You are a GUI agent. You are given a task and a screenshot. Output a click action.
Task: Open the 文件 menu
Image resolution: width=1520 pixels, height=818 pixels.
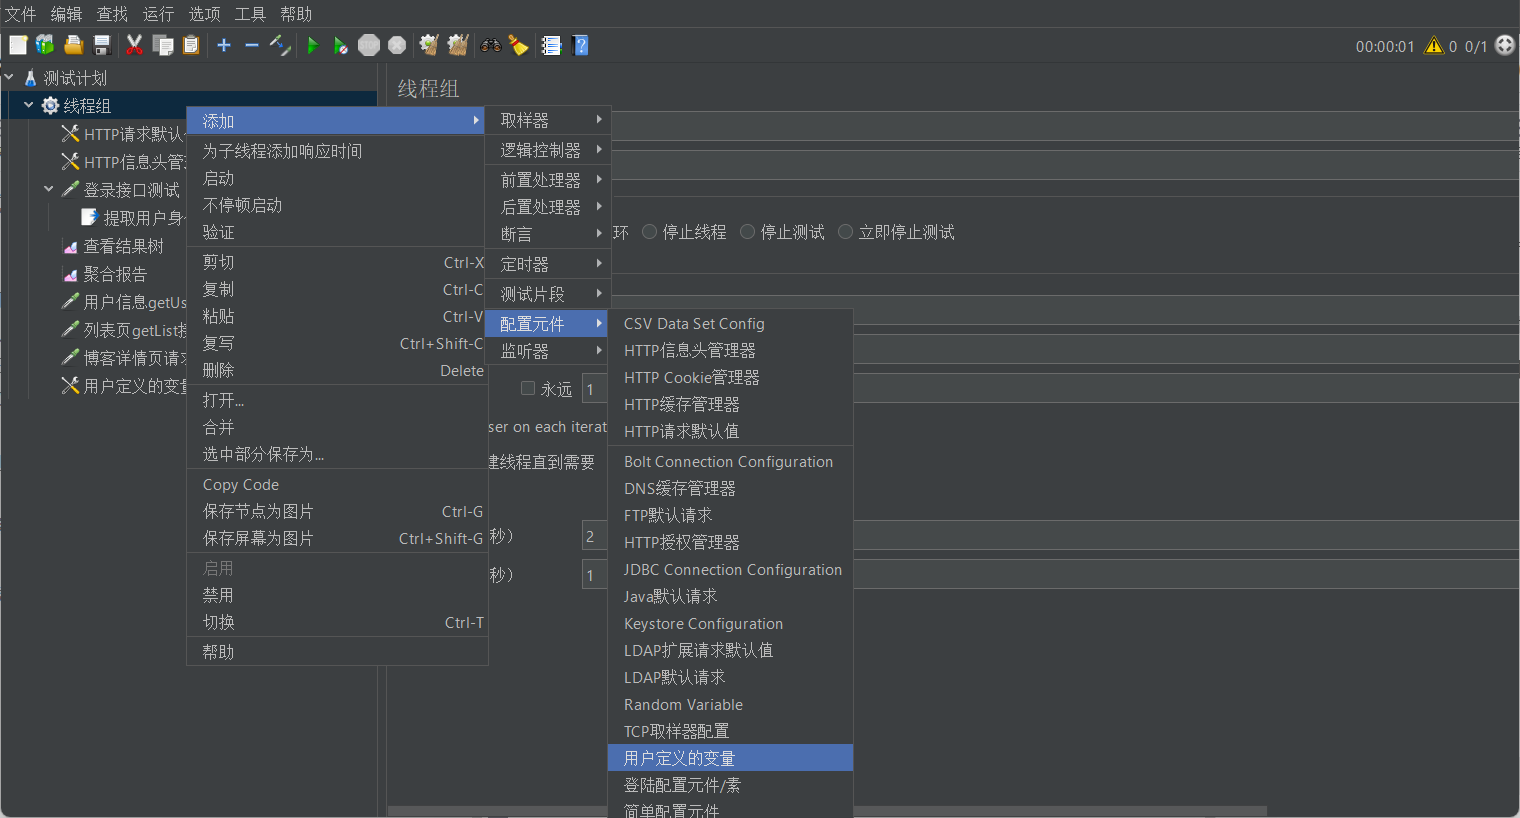(x=20, y=14)
